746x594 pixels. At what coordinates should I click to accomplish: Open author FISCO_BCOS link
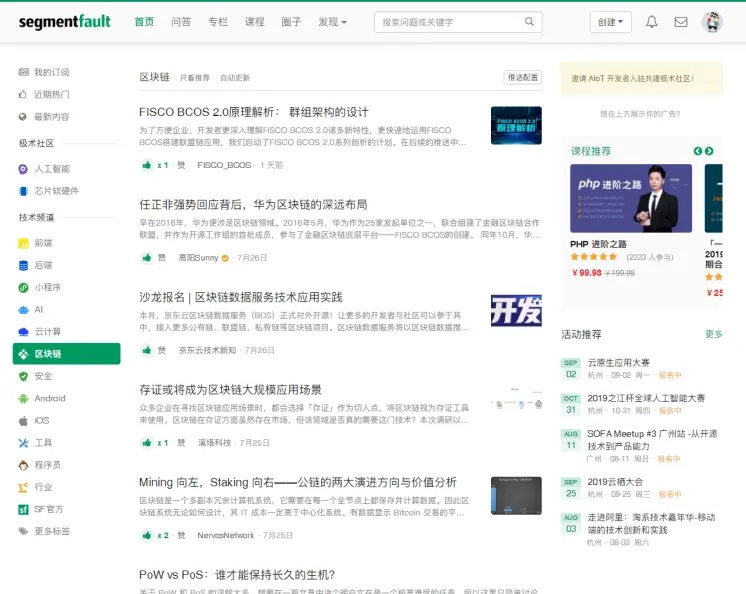(224, 165)
